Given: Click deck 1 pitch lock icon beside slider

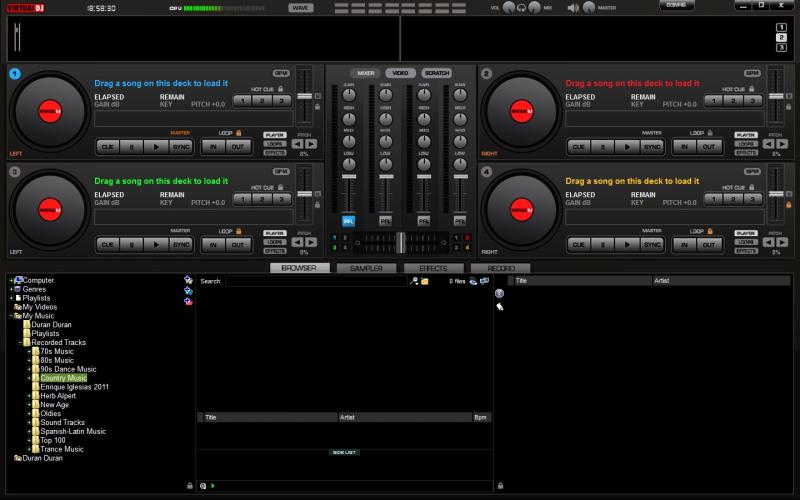Looking at the screenshot, I should [x=317, y=107].
